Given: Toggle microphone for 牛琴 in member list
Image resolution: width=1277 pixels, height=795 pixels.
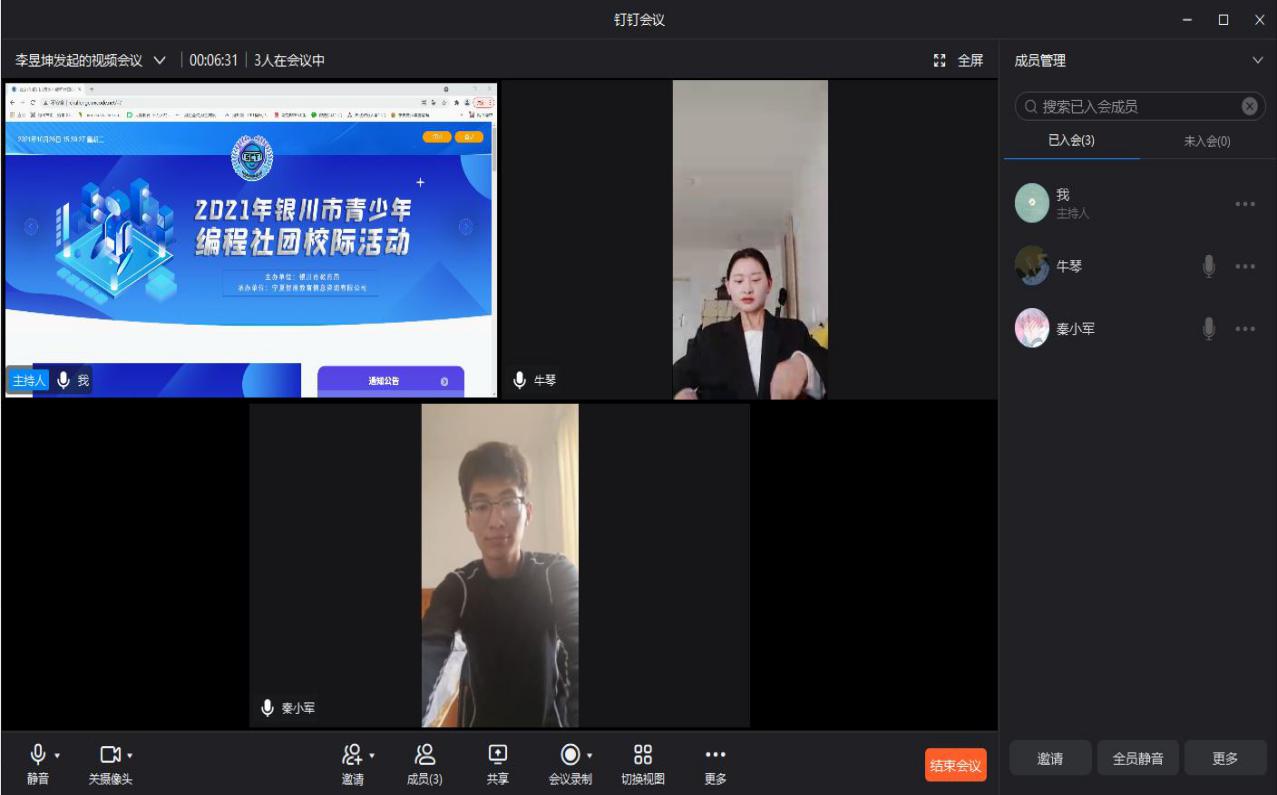Looking at the screenshot, I should (1209, 267).
